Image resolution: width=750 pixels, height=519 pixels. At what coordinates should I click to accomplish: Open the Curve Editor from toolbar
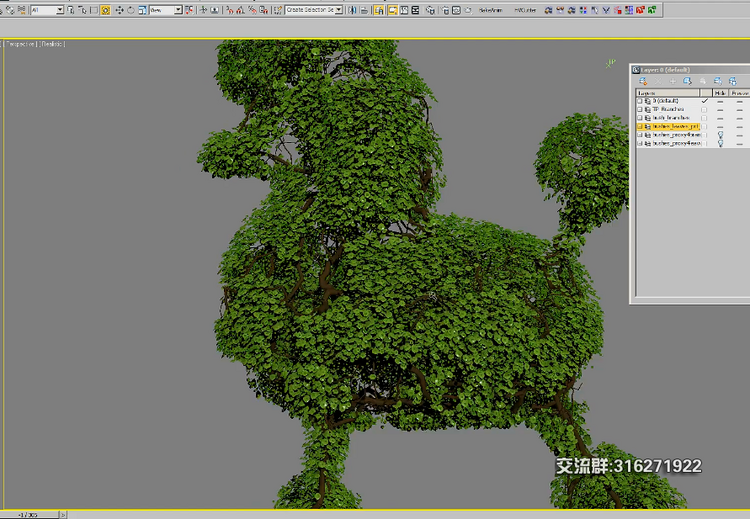click(404, 10)
